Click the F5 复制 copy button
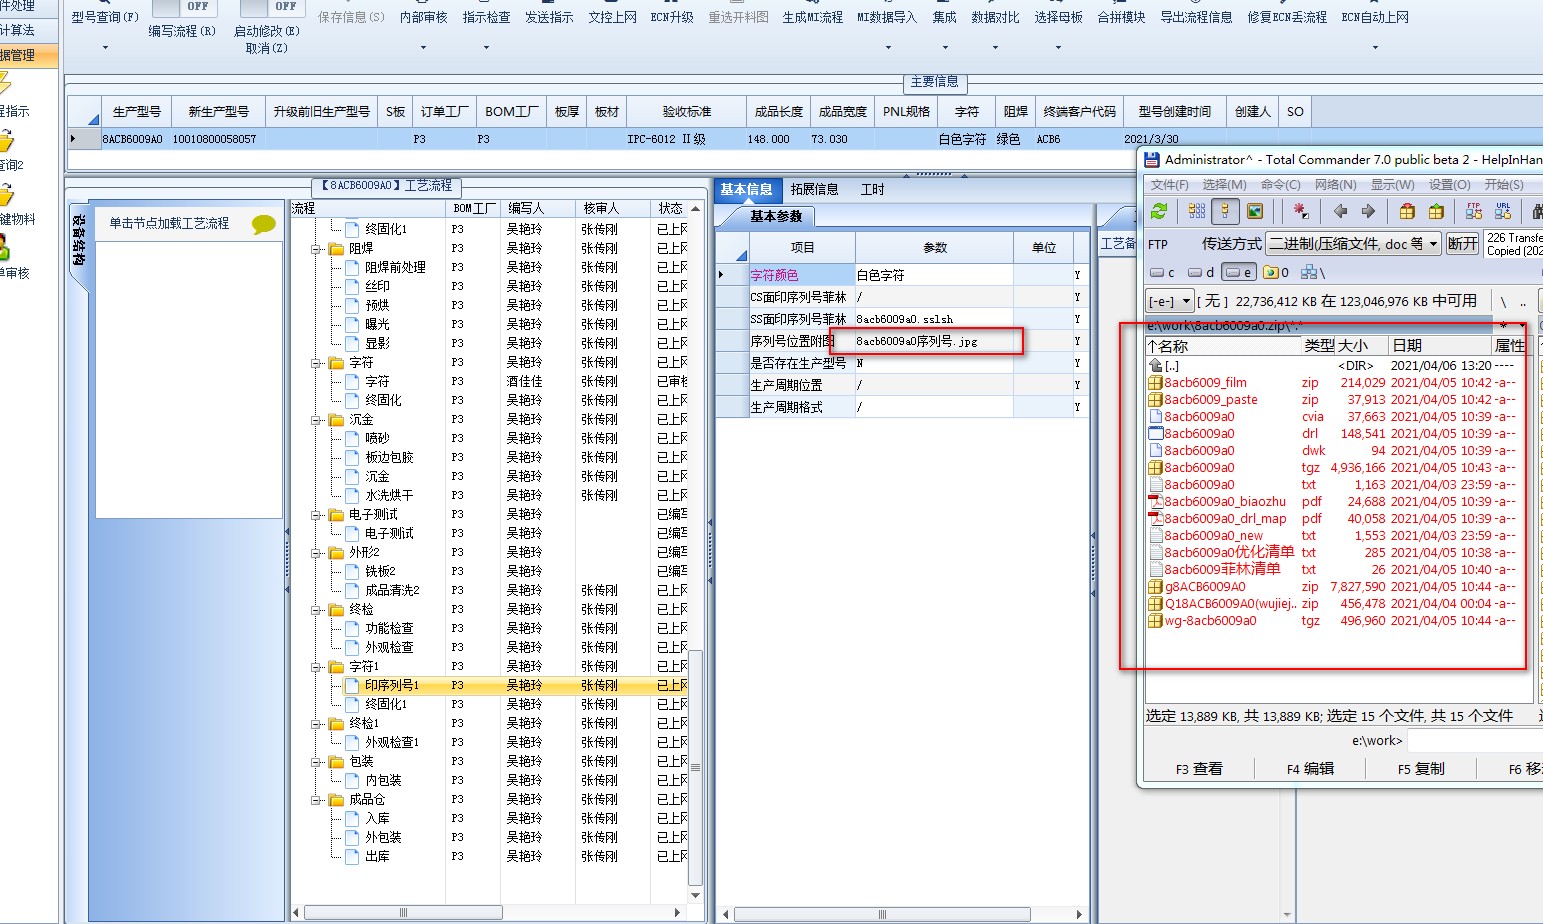The height and width of the screenshot is (924, 1543). [1421, 768]
